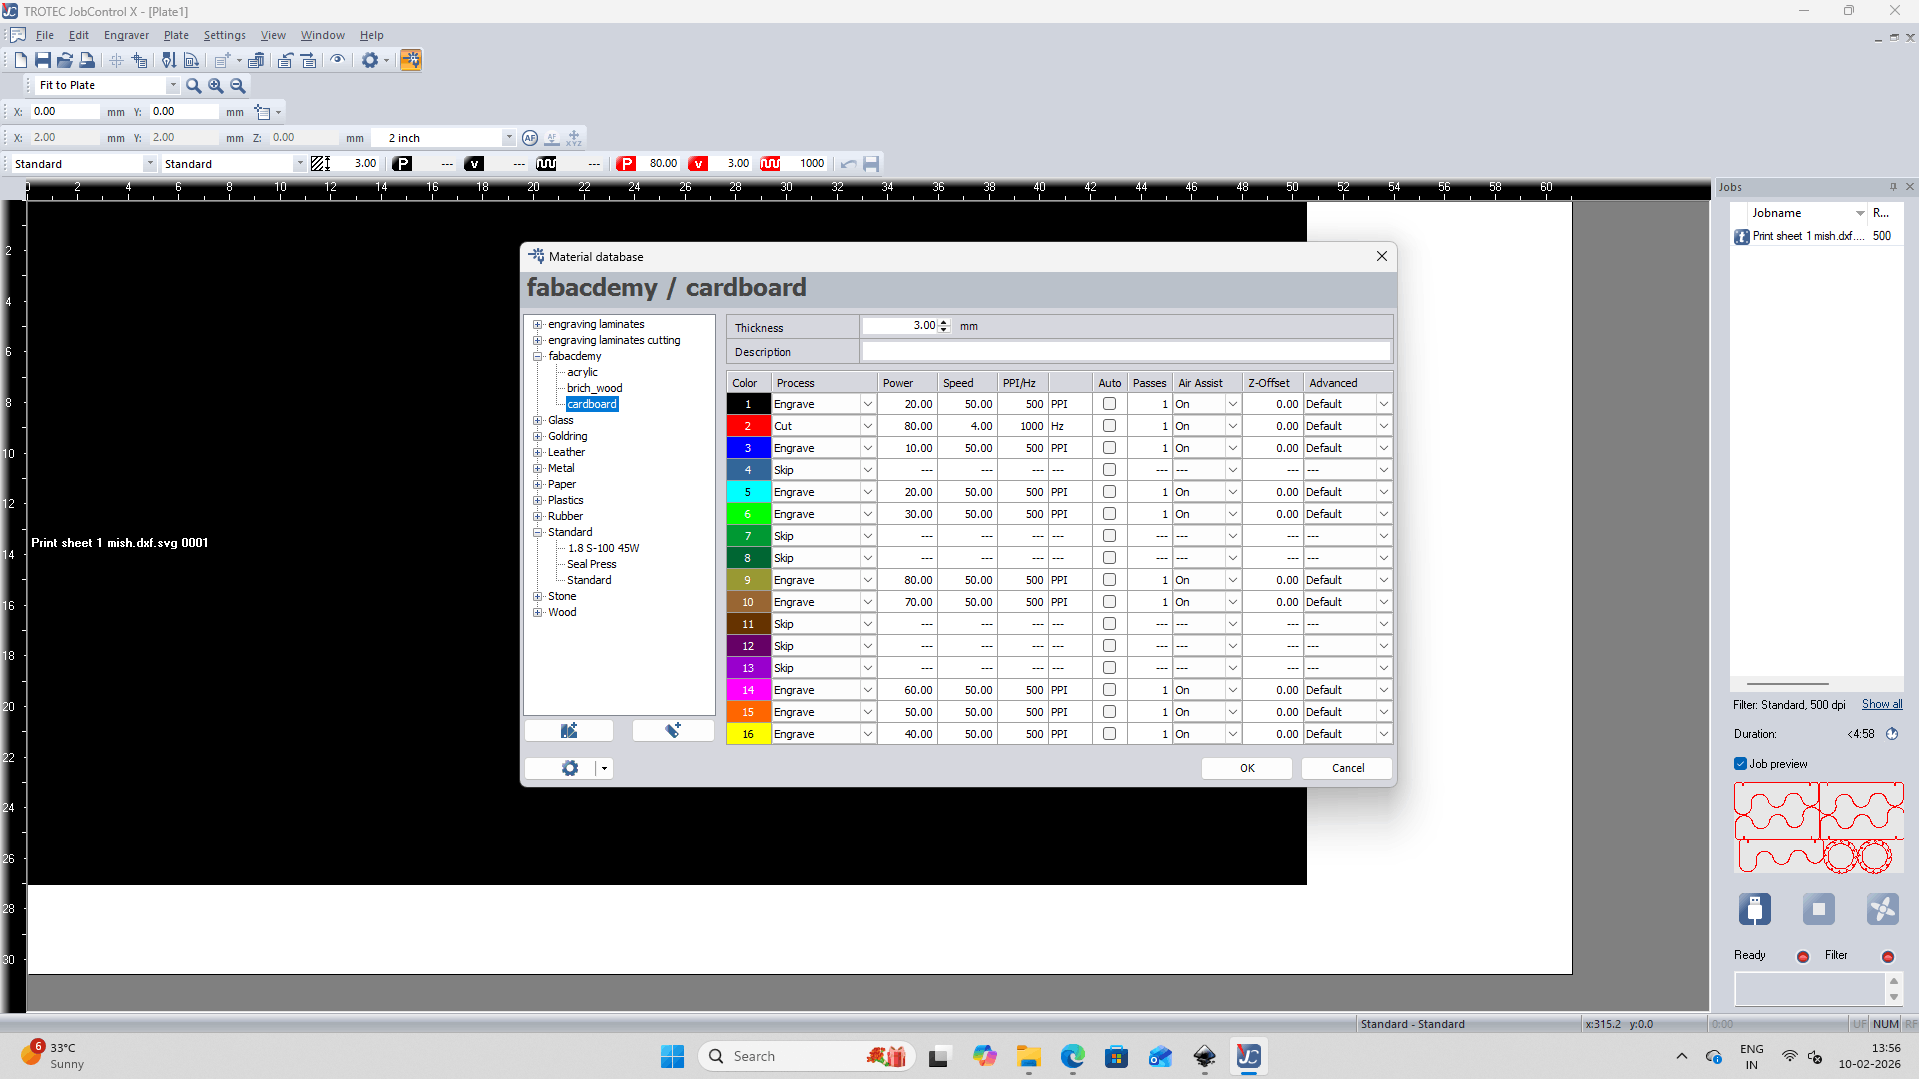Click the zoom magnifier icon
The height and width of the screenshot is (1079, 1919).
click(194, 86)
